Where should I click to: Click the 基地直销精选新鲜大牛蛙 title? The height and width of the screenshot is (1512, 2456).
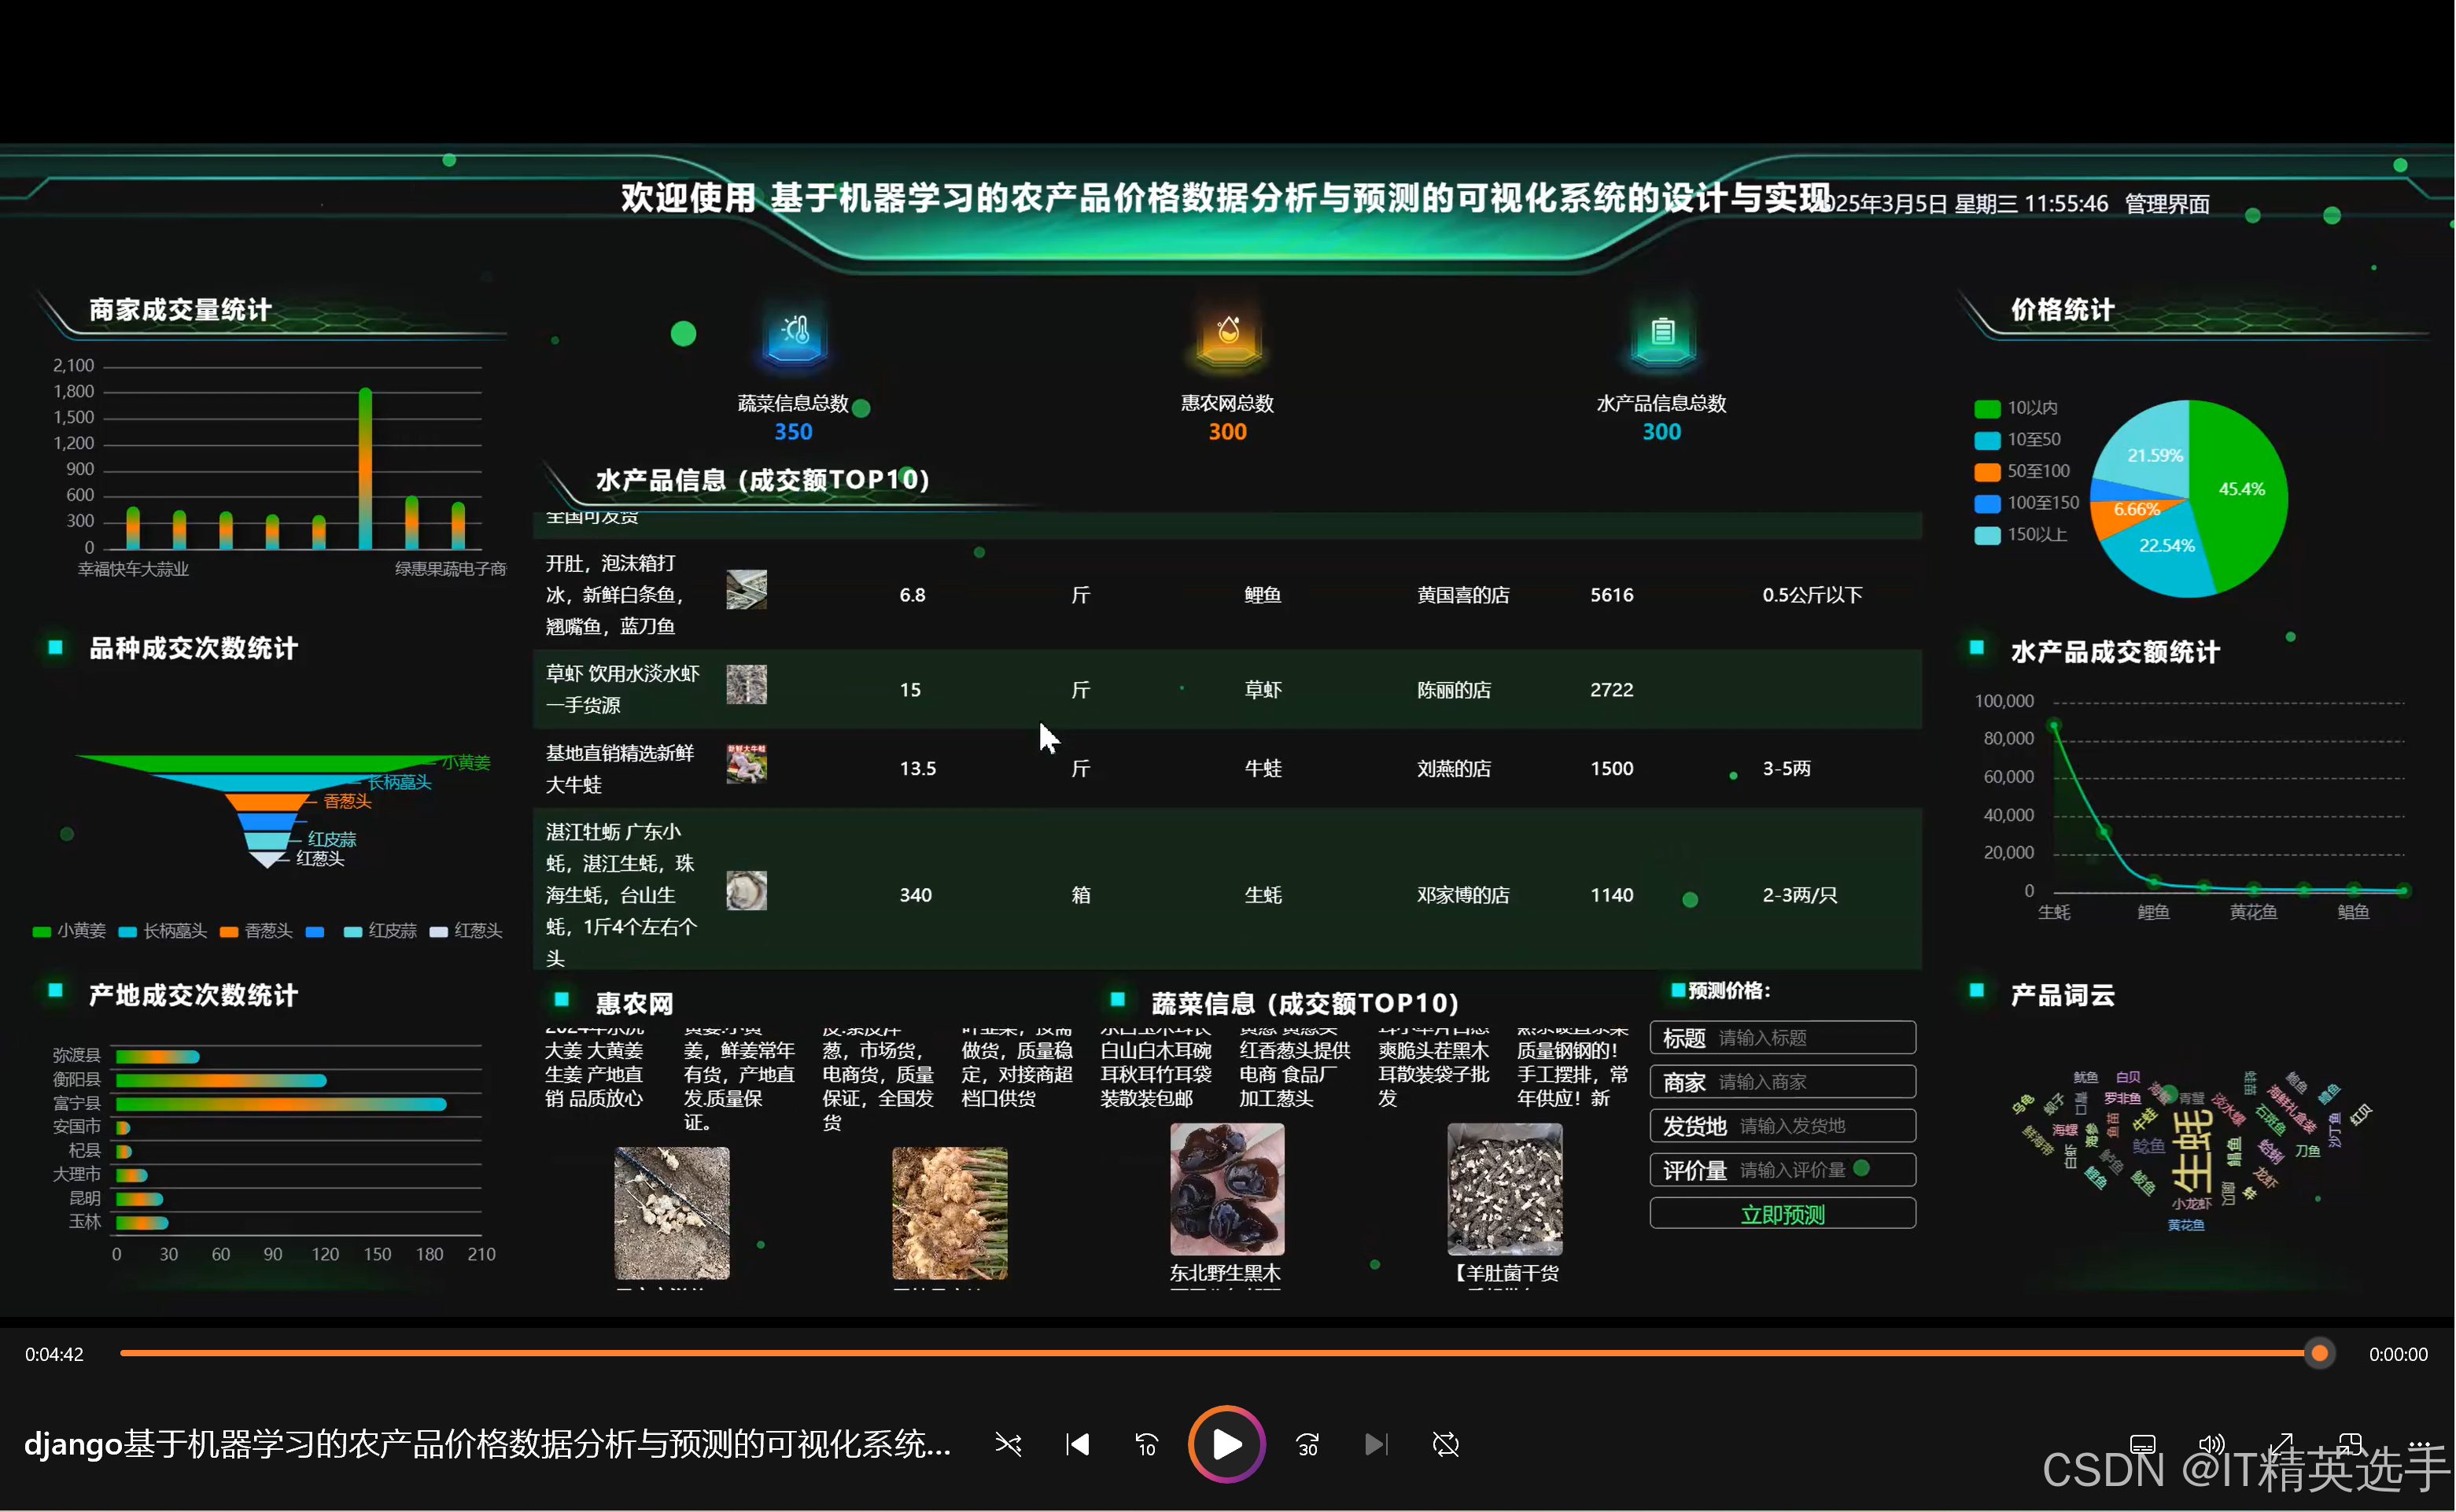coord(620,769)
